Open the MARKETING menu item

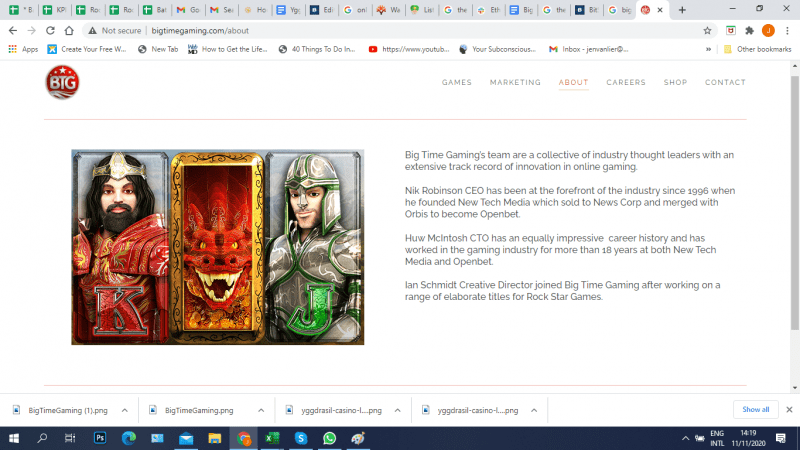(515, 82)
